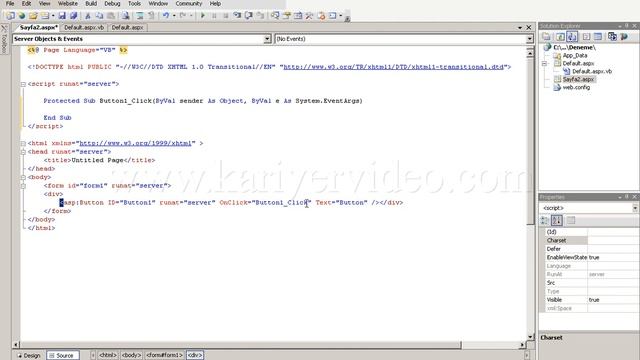640x360 pixels.
Task: Toggle Alphabetical sort in Properties panel
Action: [x=557, y=220]
